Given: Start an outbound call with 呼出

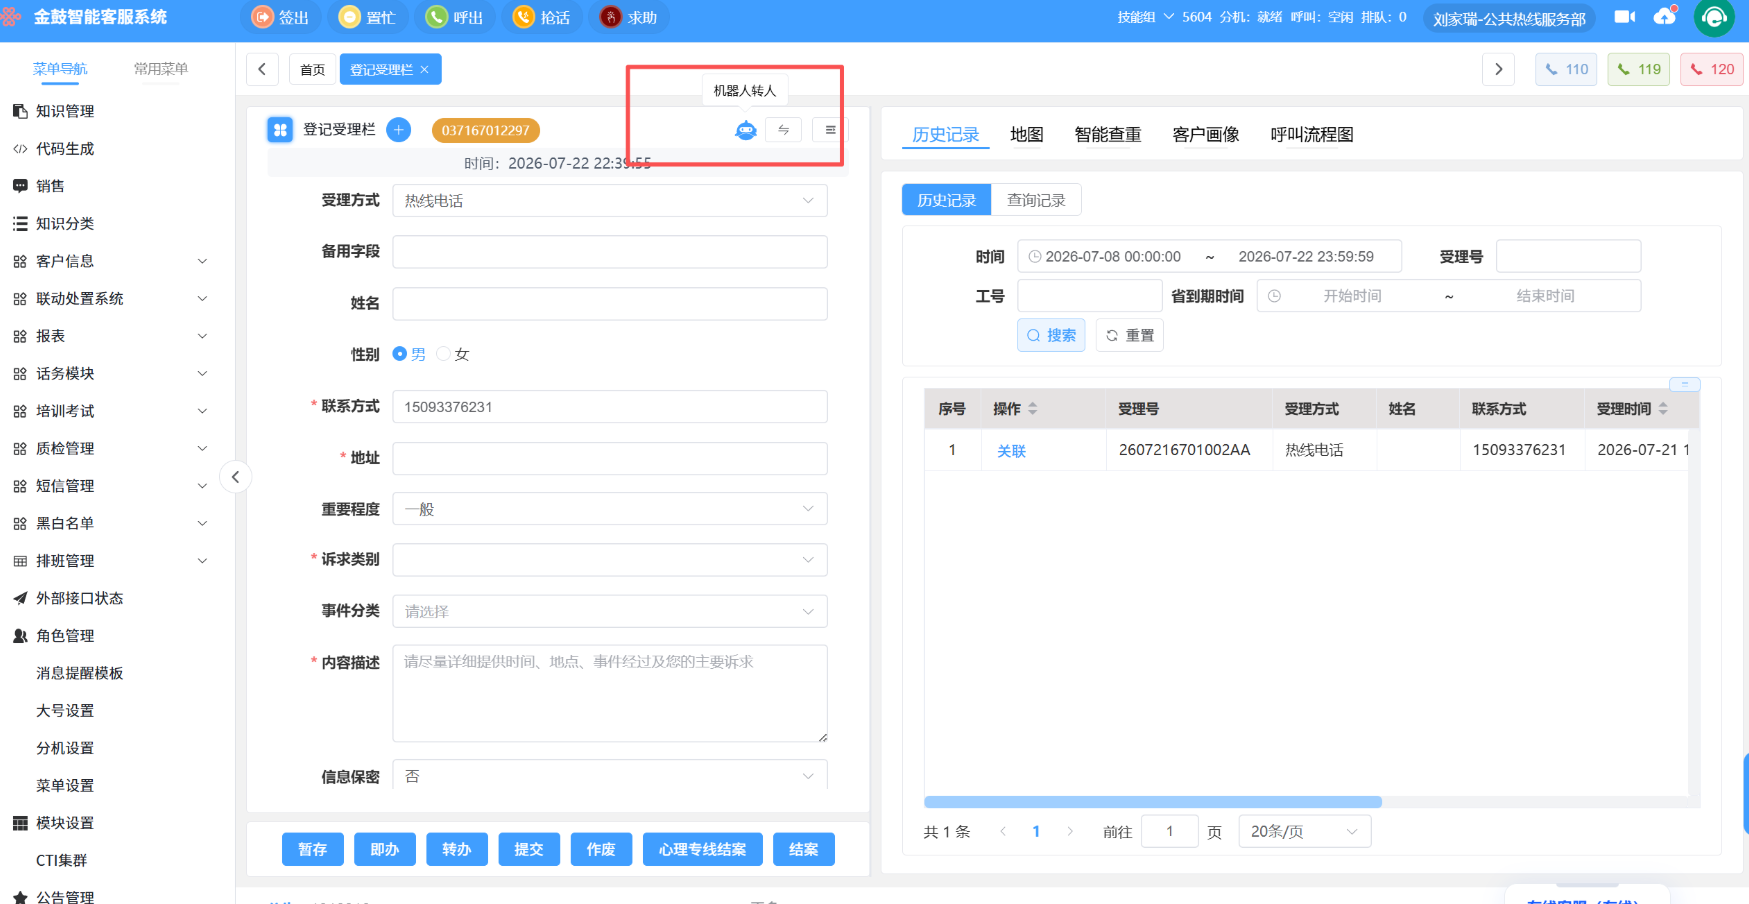Looking at the screenshot, I should (454, 17).
